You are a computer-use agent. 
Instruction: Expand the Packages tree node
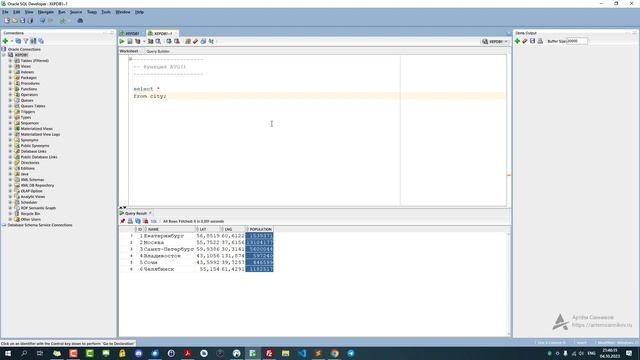(x=11, y=78)
